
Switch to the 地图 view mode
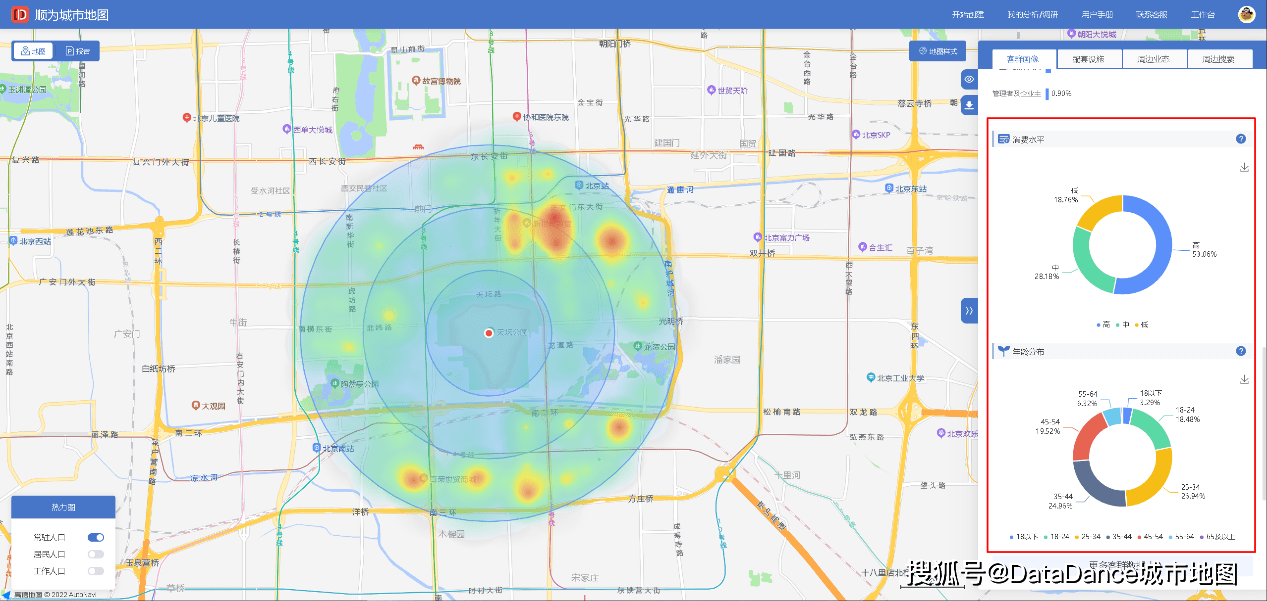click(x=34, y=50)
